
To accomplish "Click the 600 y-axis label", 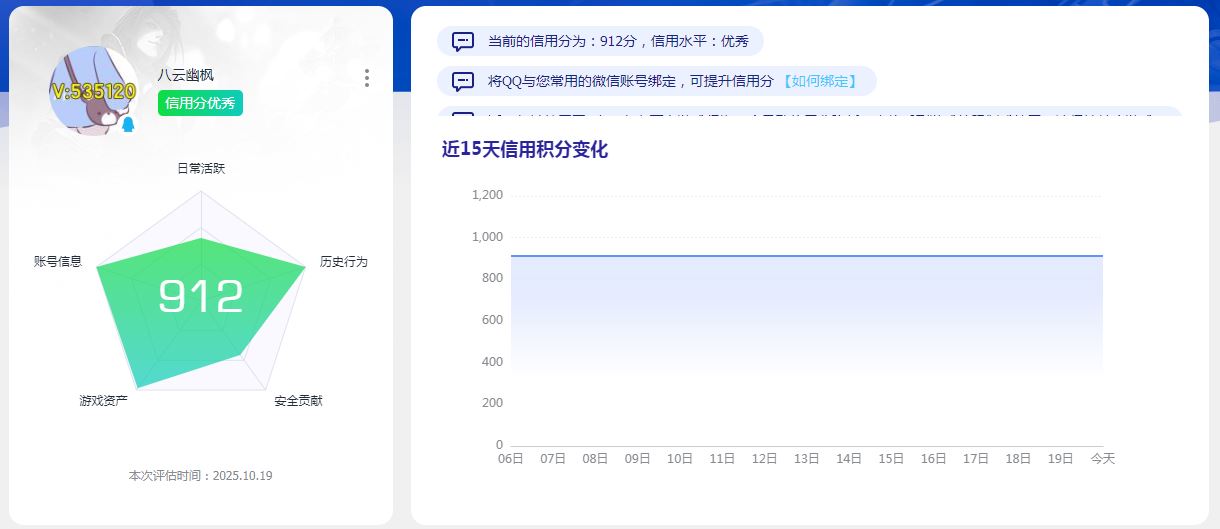I will click(x=492, y=320).
